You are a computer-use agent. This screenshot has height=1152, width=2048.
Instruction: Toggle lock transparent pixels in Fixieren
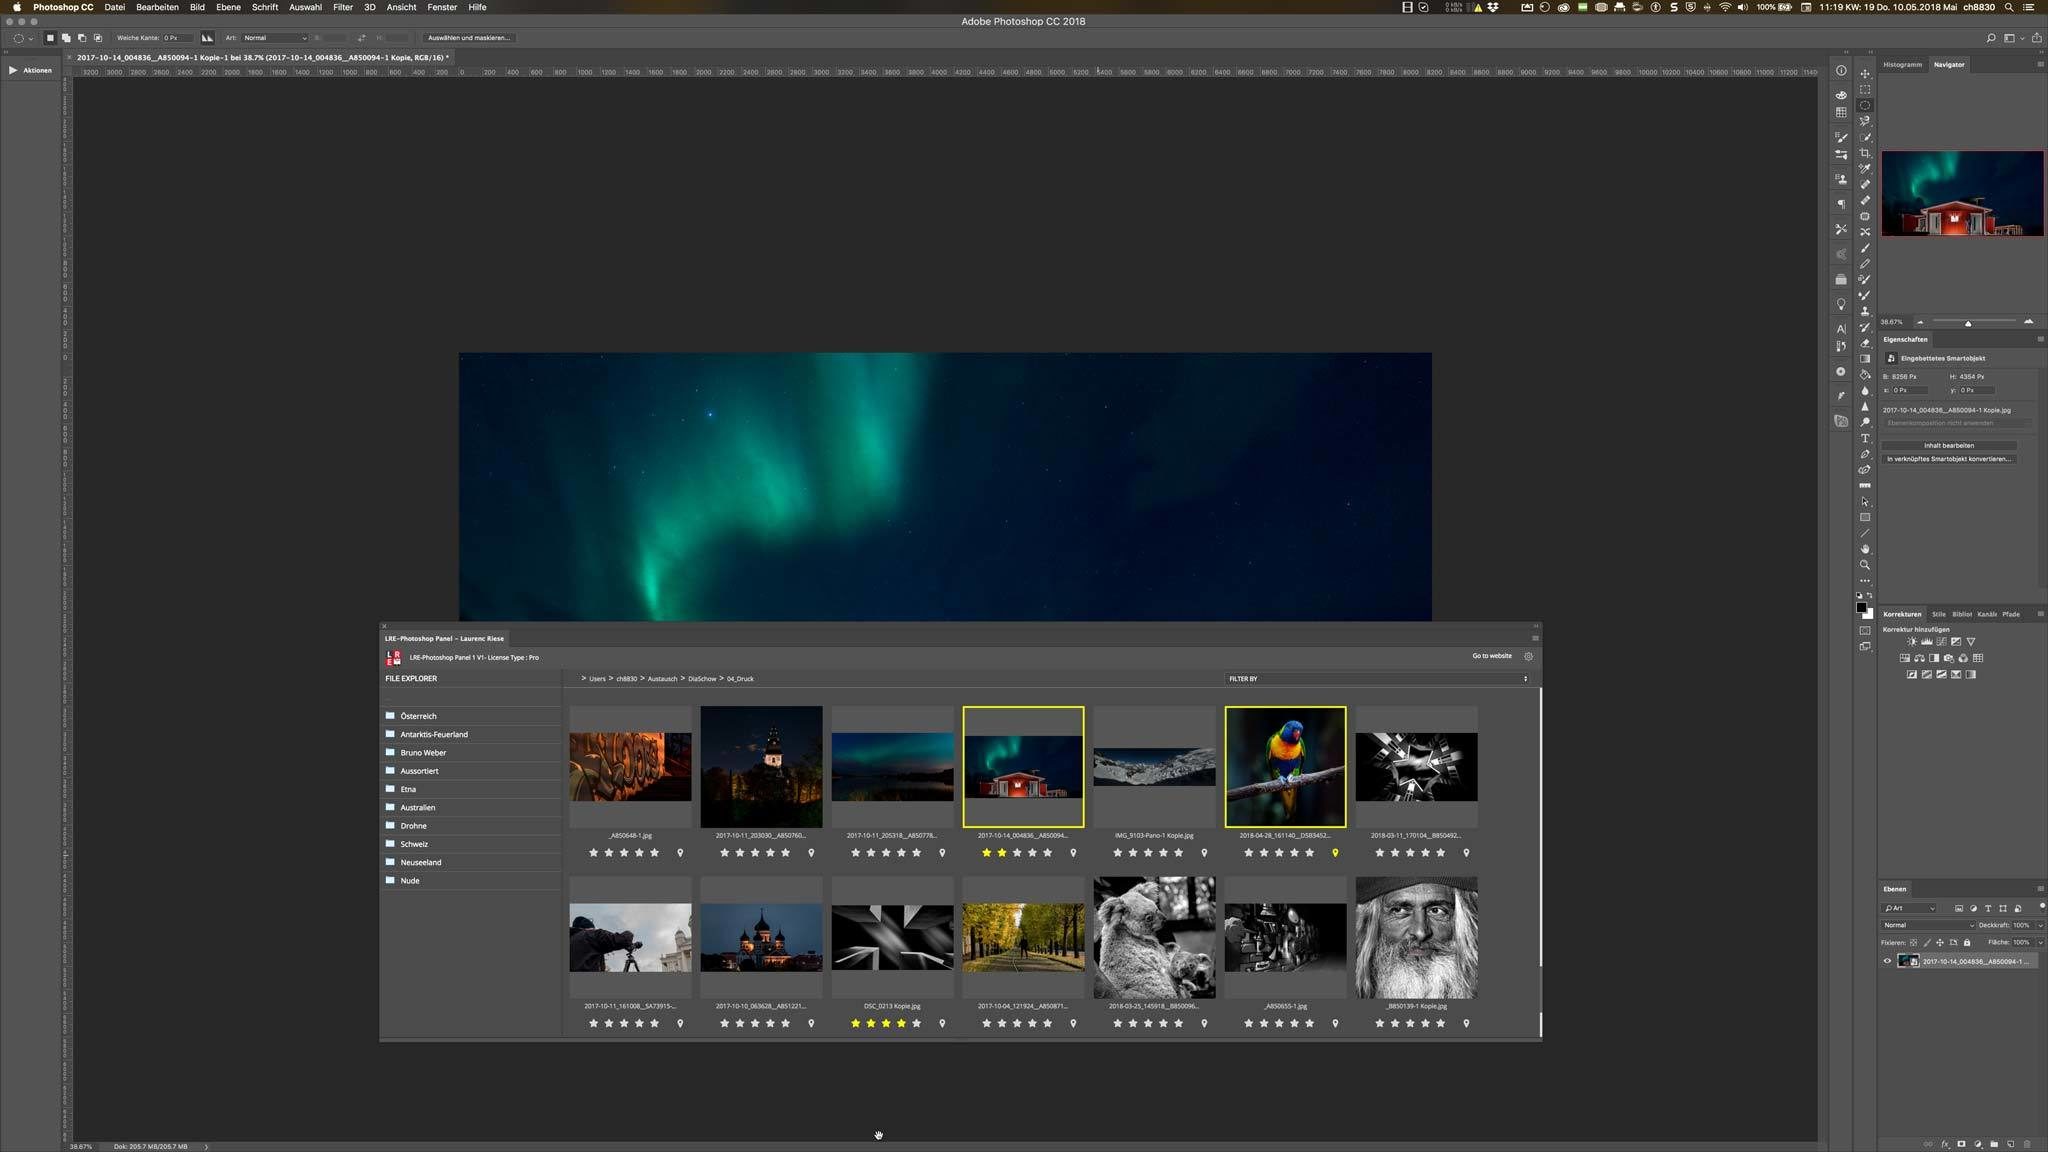pos(1913,943)
